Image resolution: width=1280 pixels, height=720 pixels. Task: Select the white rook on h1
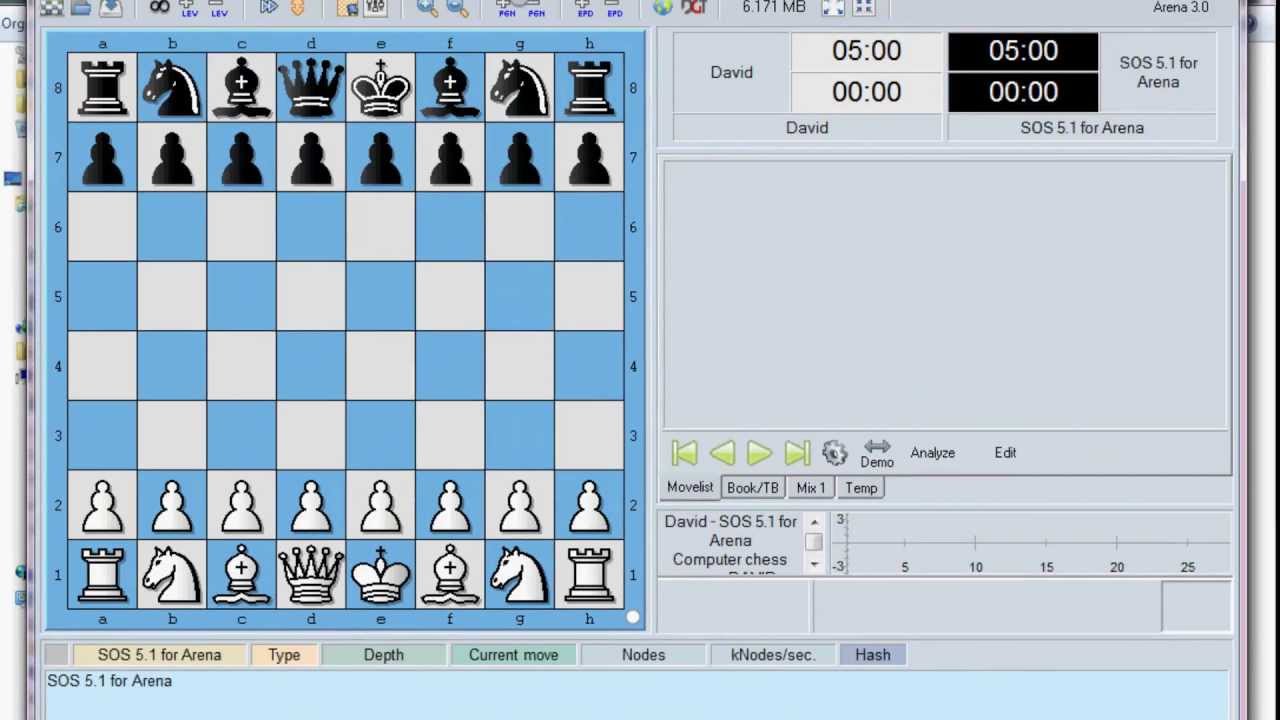tap(589, 574)
